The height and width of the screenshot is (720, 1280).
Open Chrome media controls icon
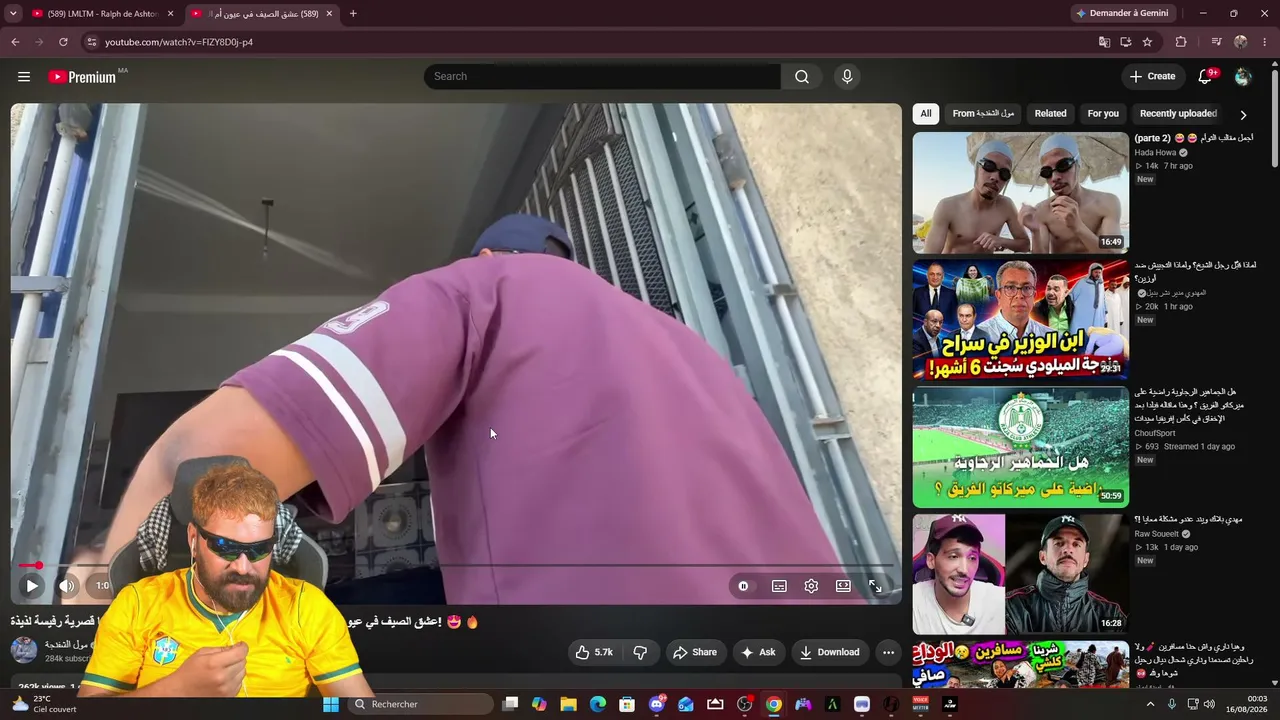1216,42
